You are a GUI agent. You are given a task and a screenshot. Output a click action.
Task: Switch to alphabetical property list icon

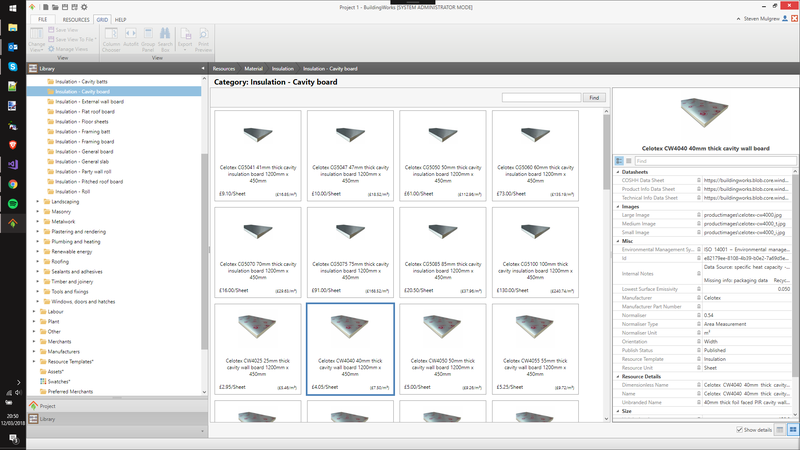tap(629, 161)
